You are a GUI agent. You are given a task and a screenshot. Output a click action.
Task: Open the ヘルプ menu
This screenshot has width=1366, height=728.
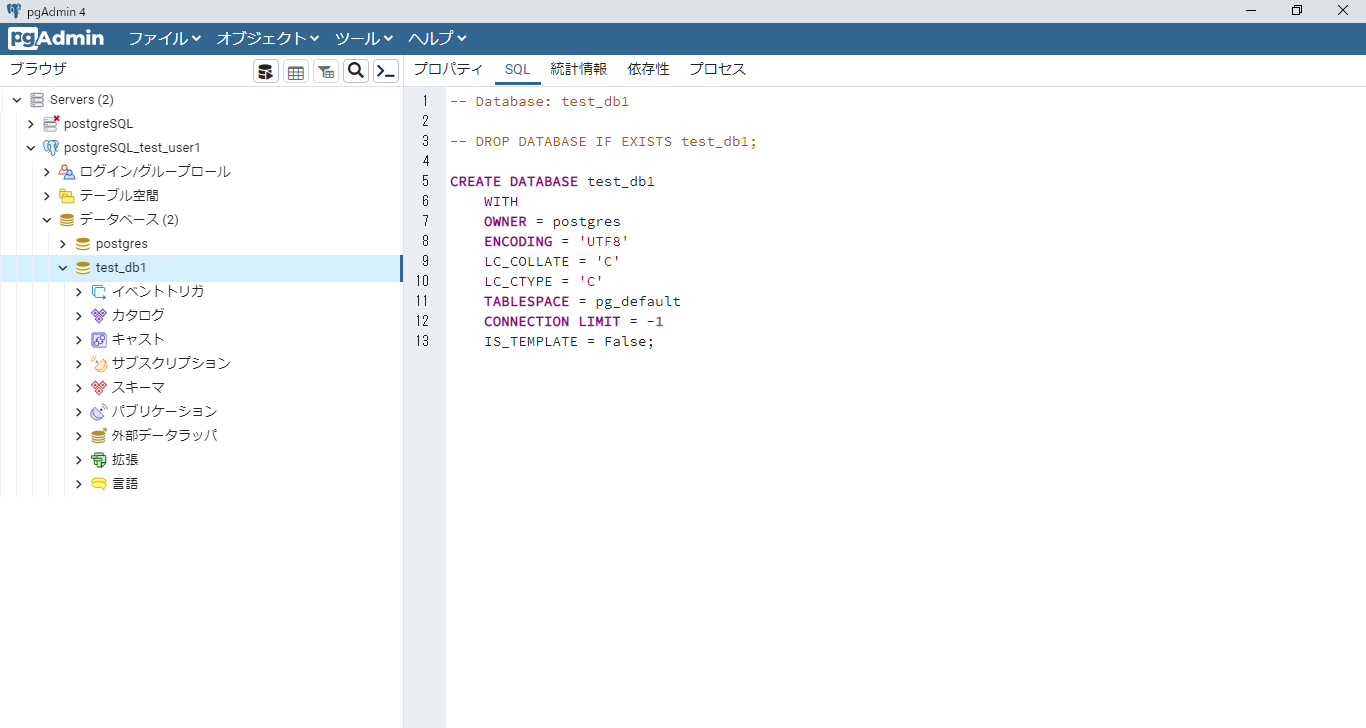[437, 39]
